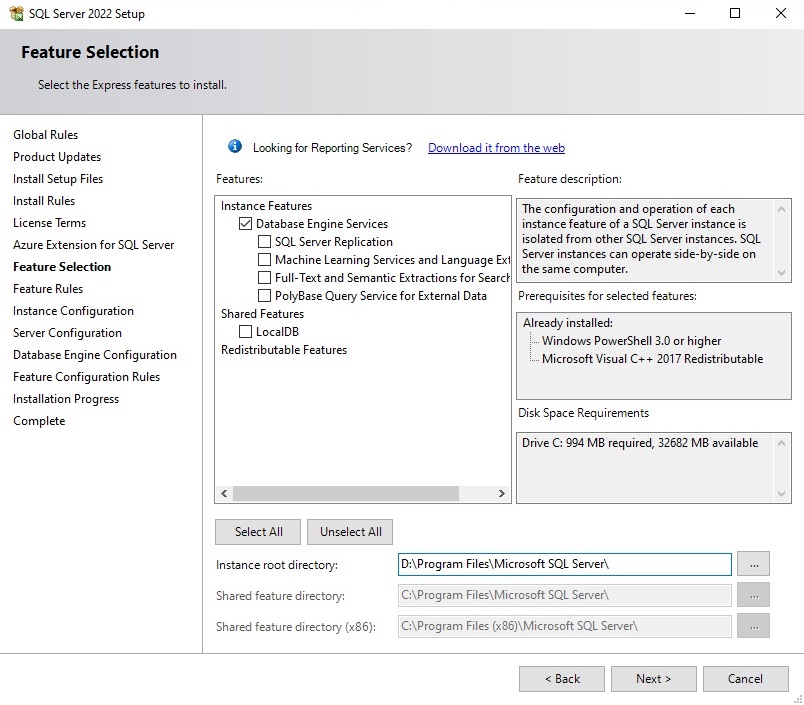Enable PolyBase Query Service checkbox
Screen dimensions: 804x705
click(x=264, y=296)
